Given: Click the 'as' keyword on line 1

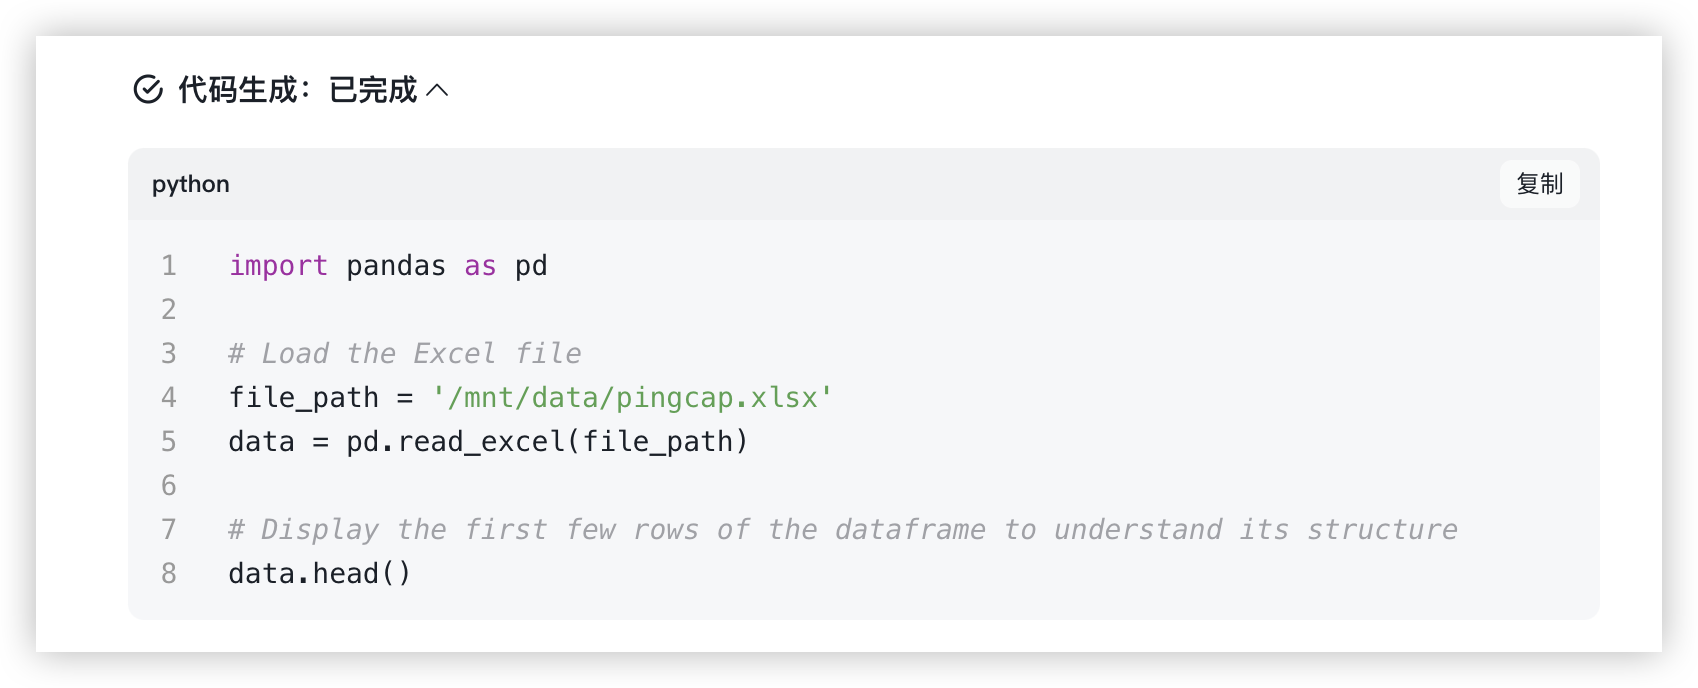Looking at the screenshot, I should coord(480,266).
